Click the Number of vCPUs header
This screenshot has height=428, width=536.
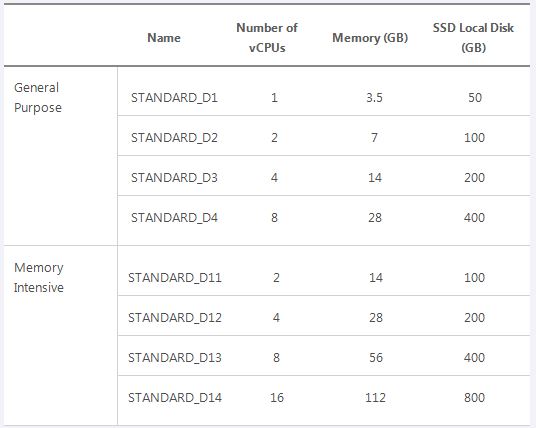tap(267, 38)
